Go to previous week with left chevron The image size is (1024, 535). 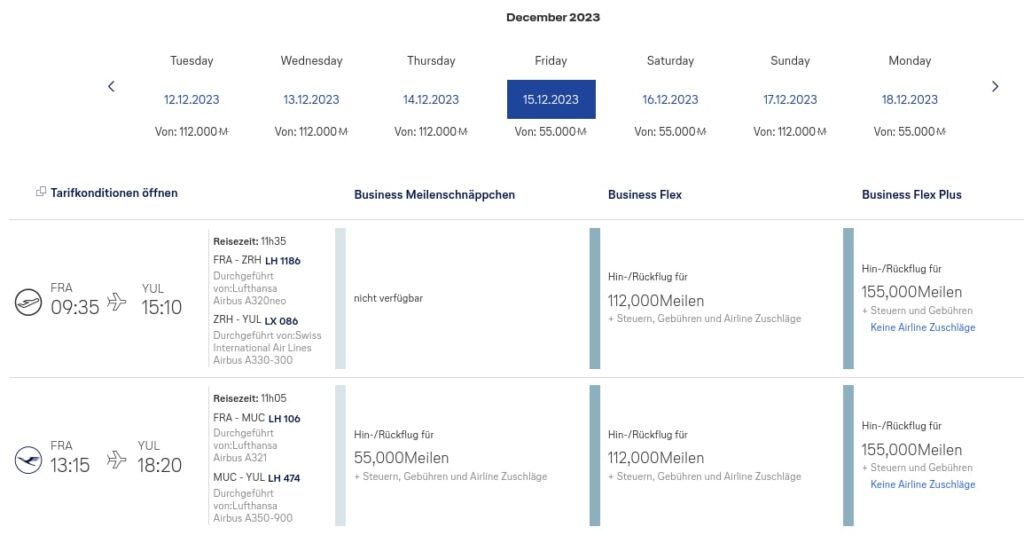click(111, 86)
